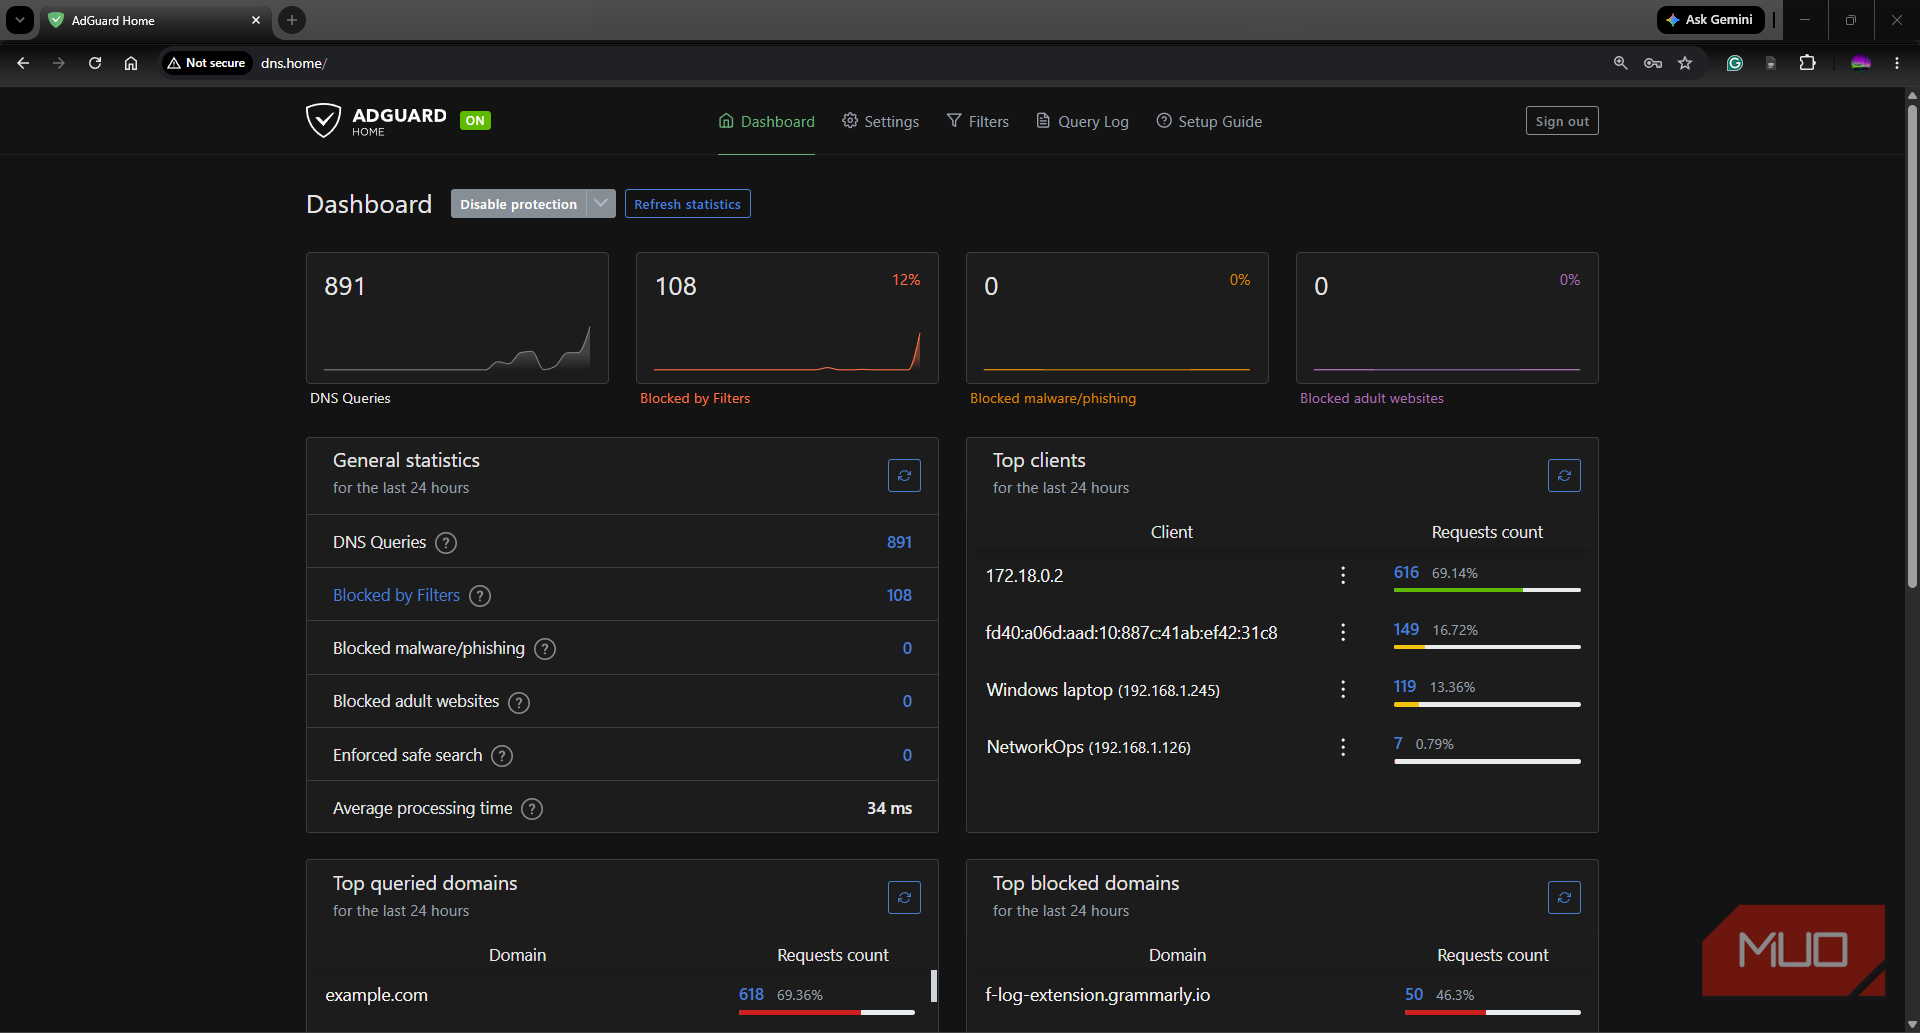
Task: Expand the Disable protection dropdown arrow
Action: click(601, 204)
